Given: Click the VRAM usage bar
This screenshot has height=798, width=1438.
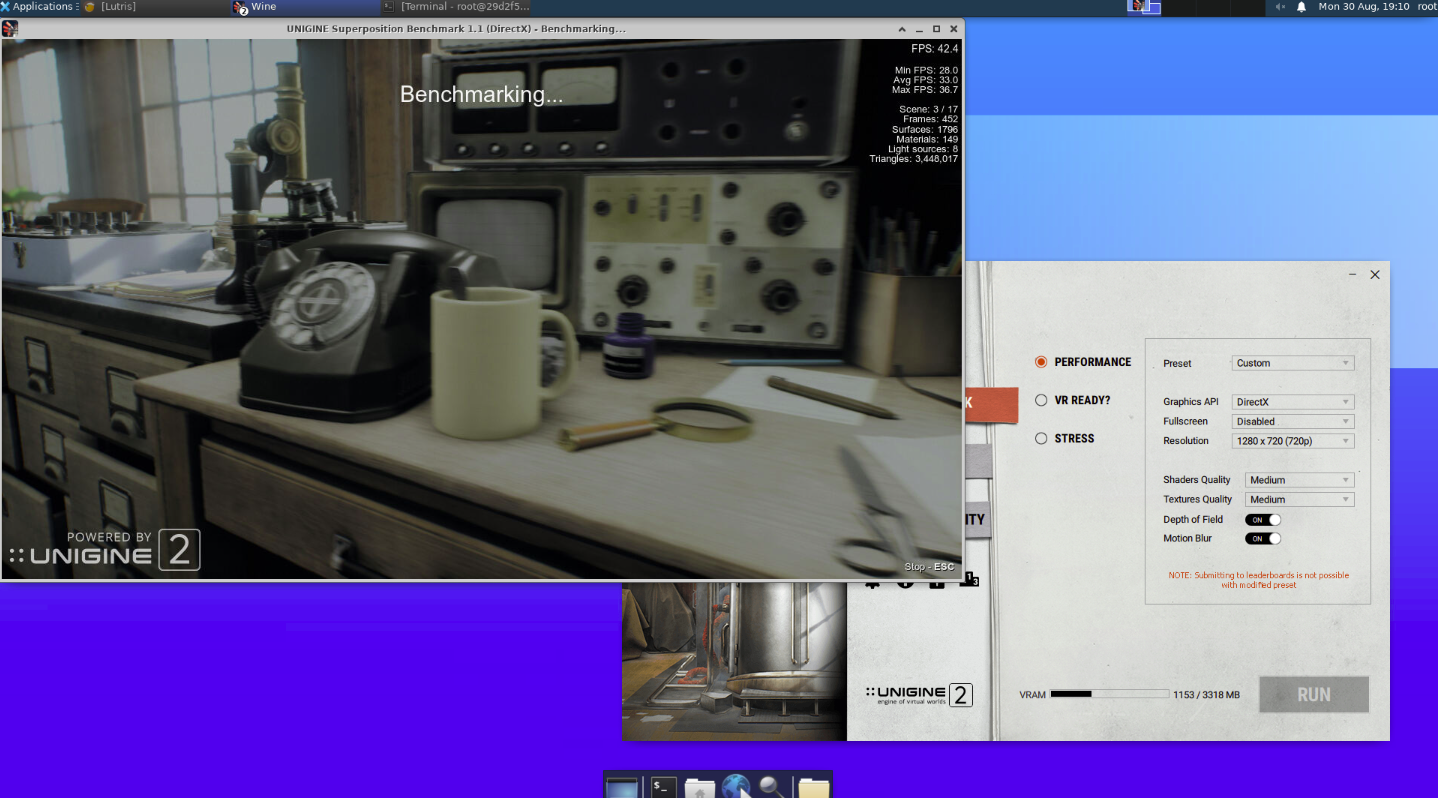Looking at the screenshot, I should click(x=1109, y=694).
